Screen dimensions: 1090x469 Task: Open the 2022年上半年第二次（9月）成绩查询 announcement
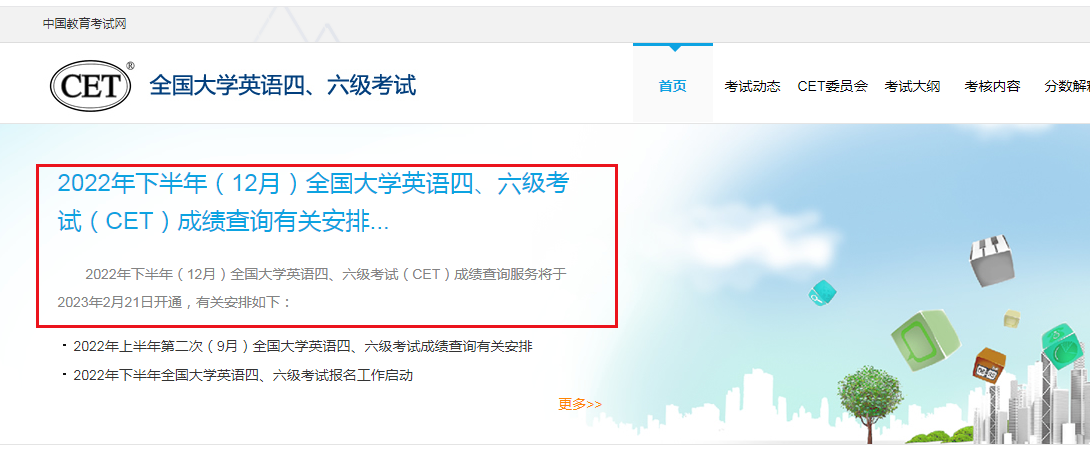[x=302, y=346]
